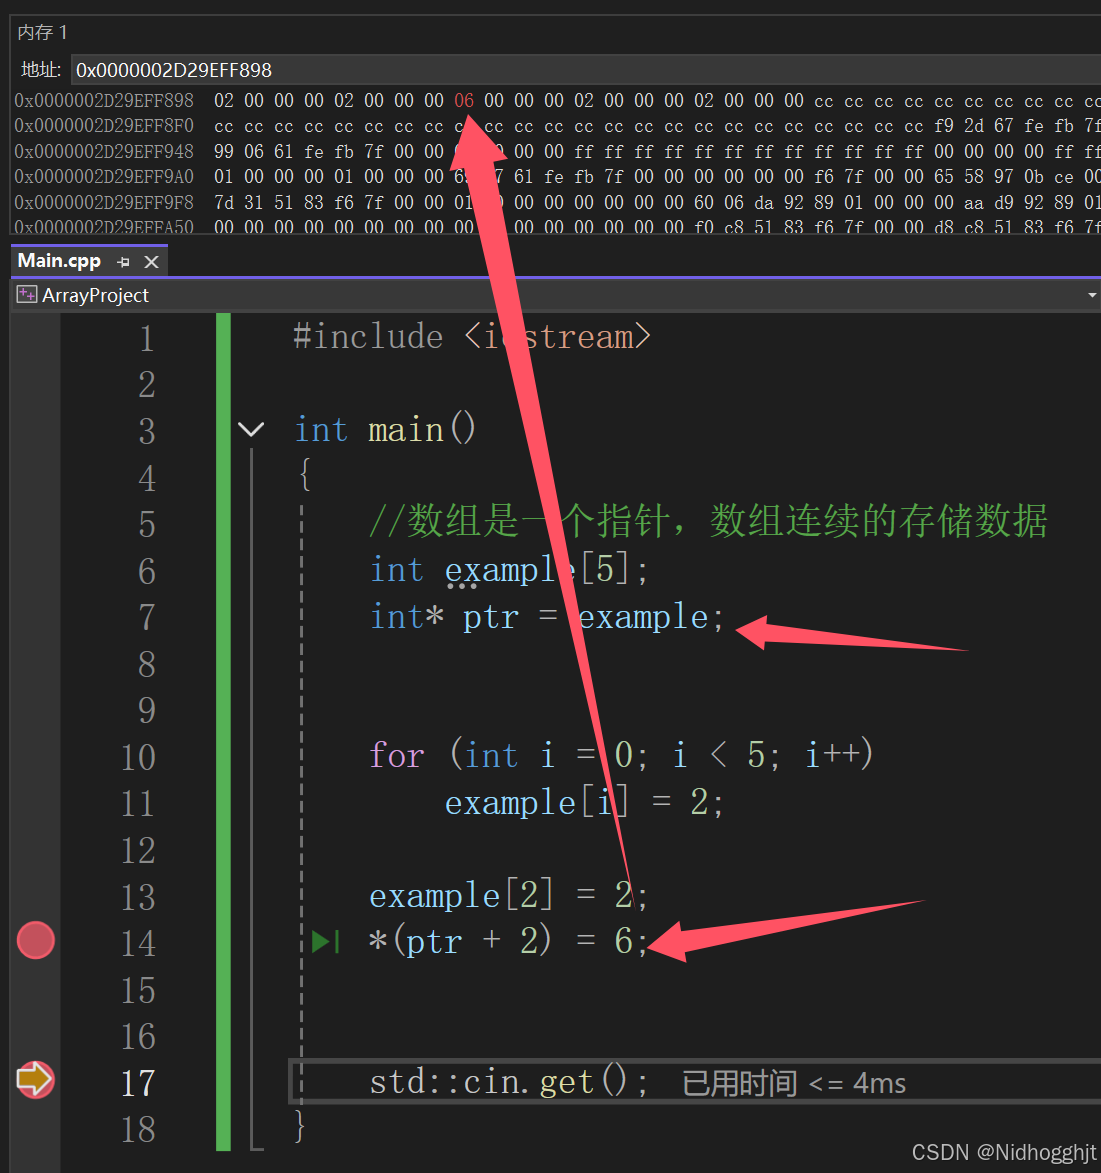Screen dimensions: 1101x1173
Task: Open the ArrayProject scope dropdown arrow
Action: [1092, 295]
